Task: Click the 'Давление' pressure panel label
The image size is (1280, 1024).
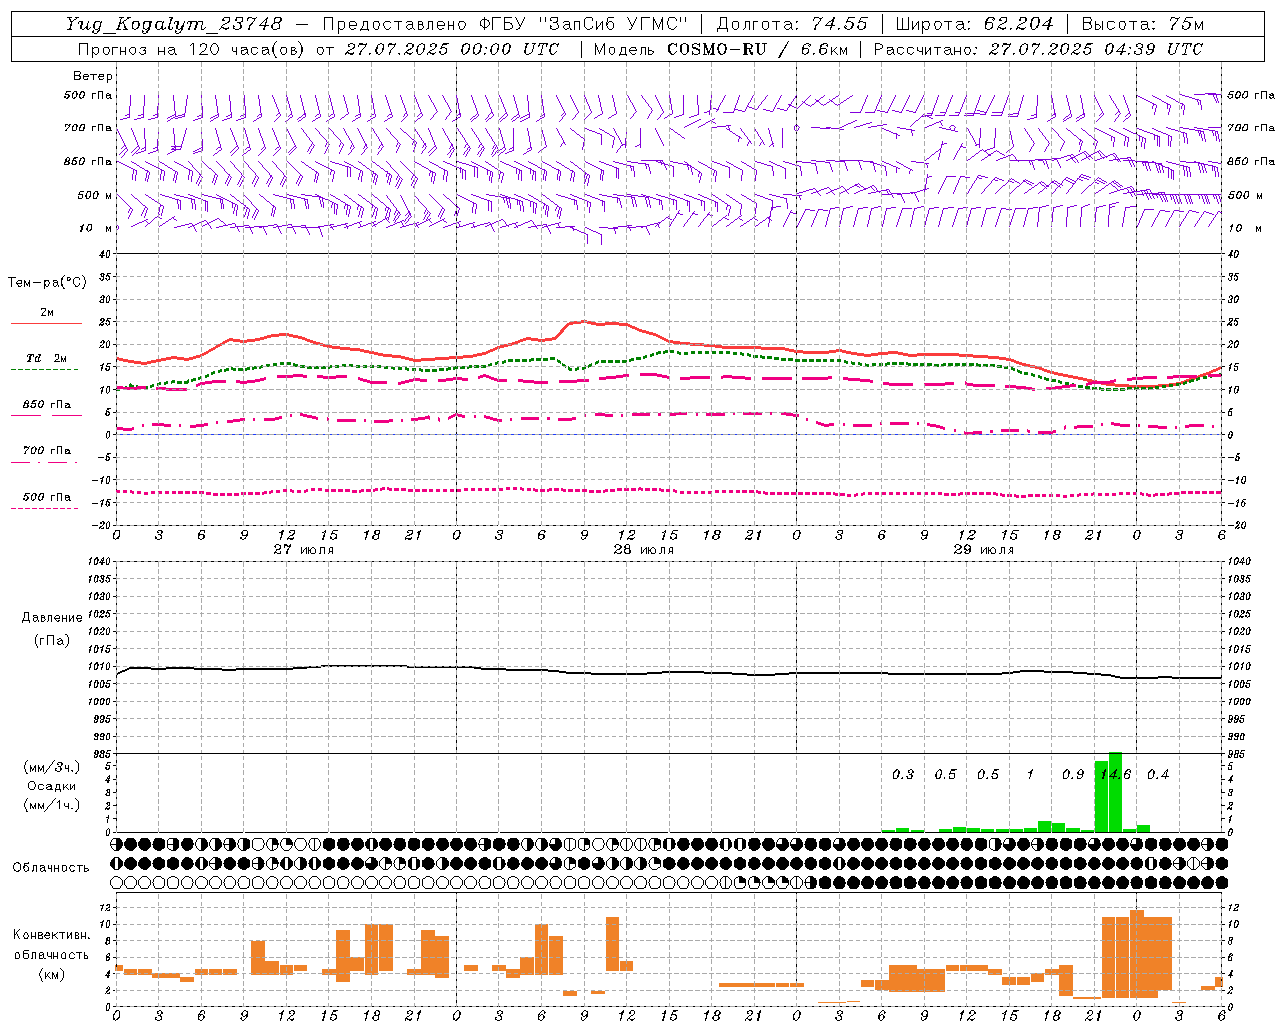Action: (x=52, y=618)
